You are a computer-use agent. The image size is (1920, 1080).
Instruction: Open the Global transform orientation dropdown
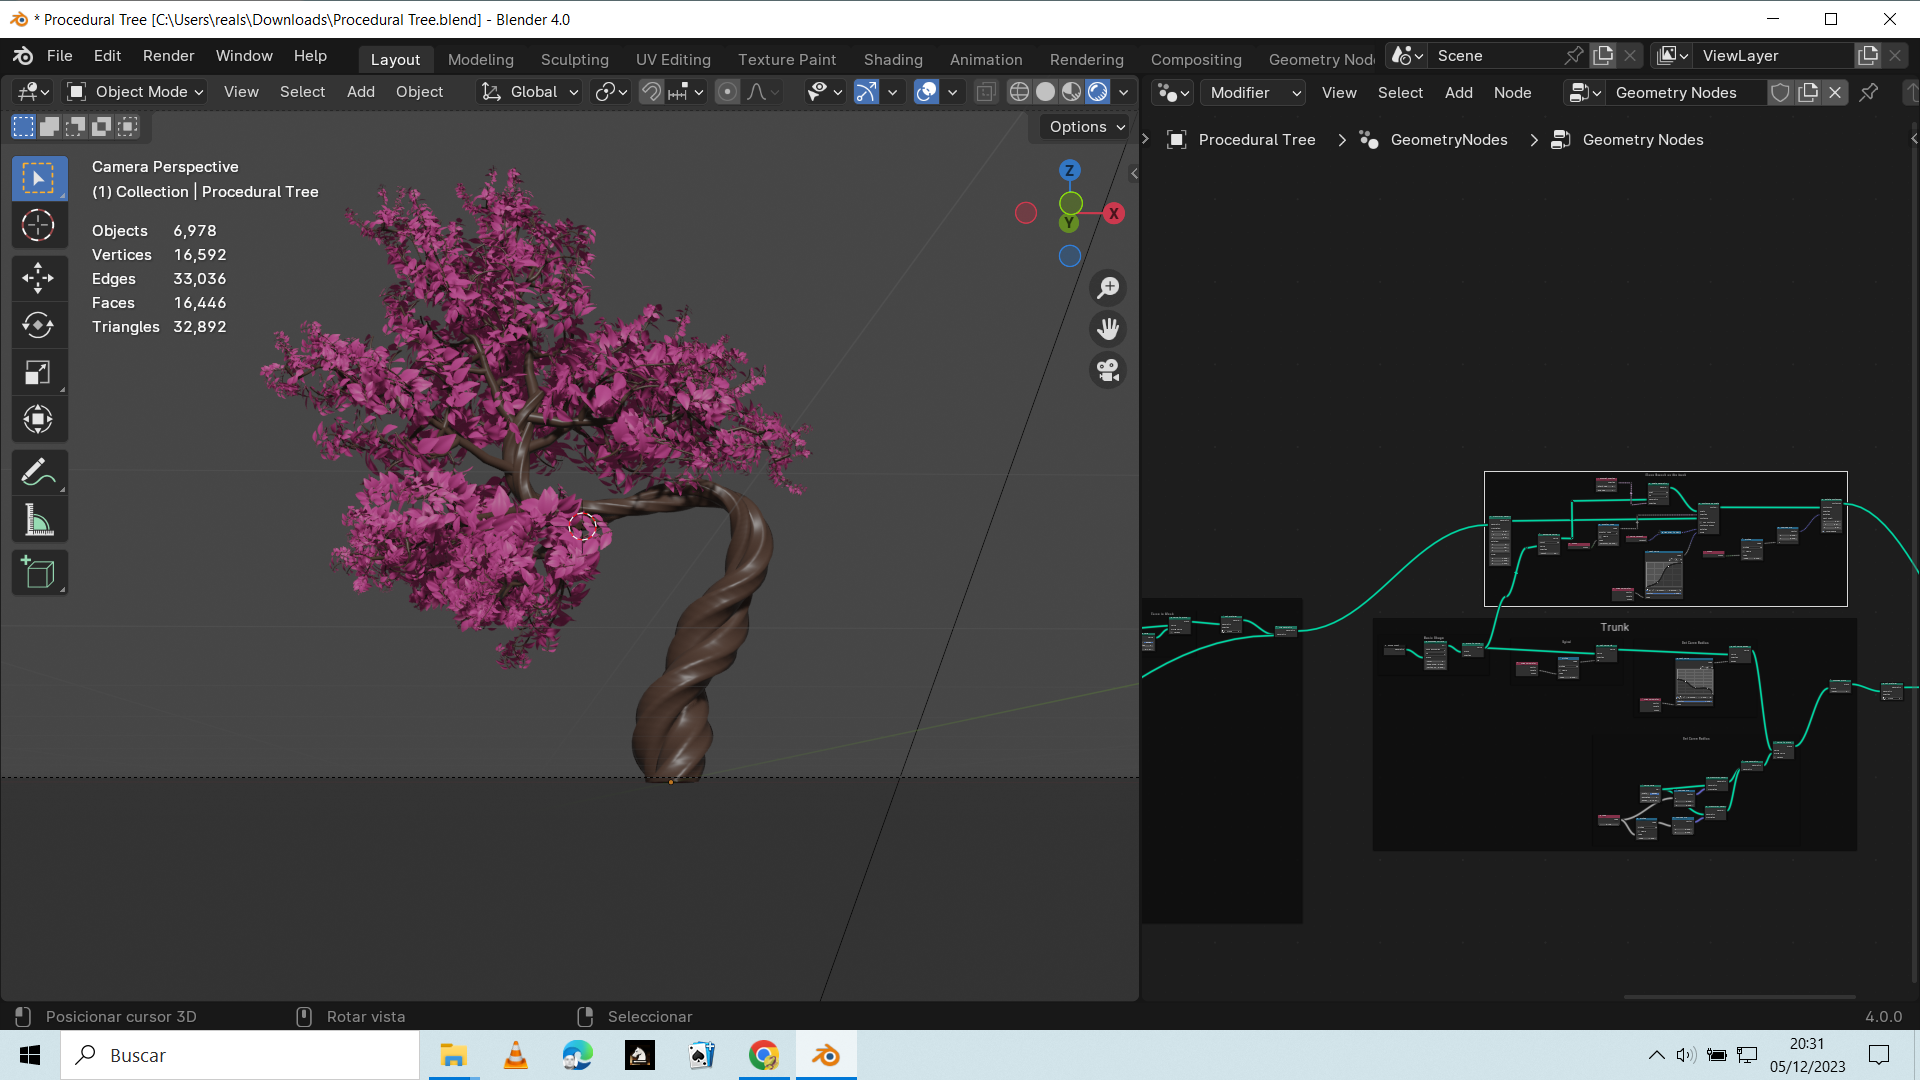531,92
